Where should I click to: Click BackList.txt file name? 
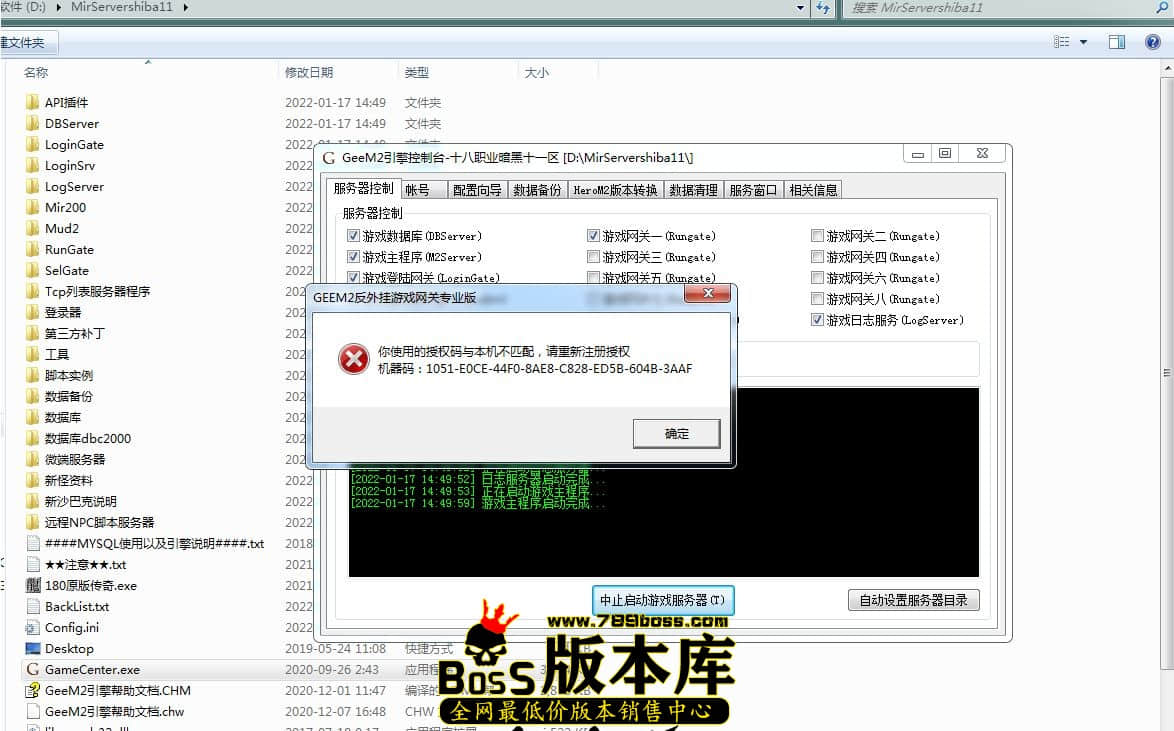tap(77, 606)
